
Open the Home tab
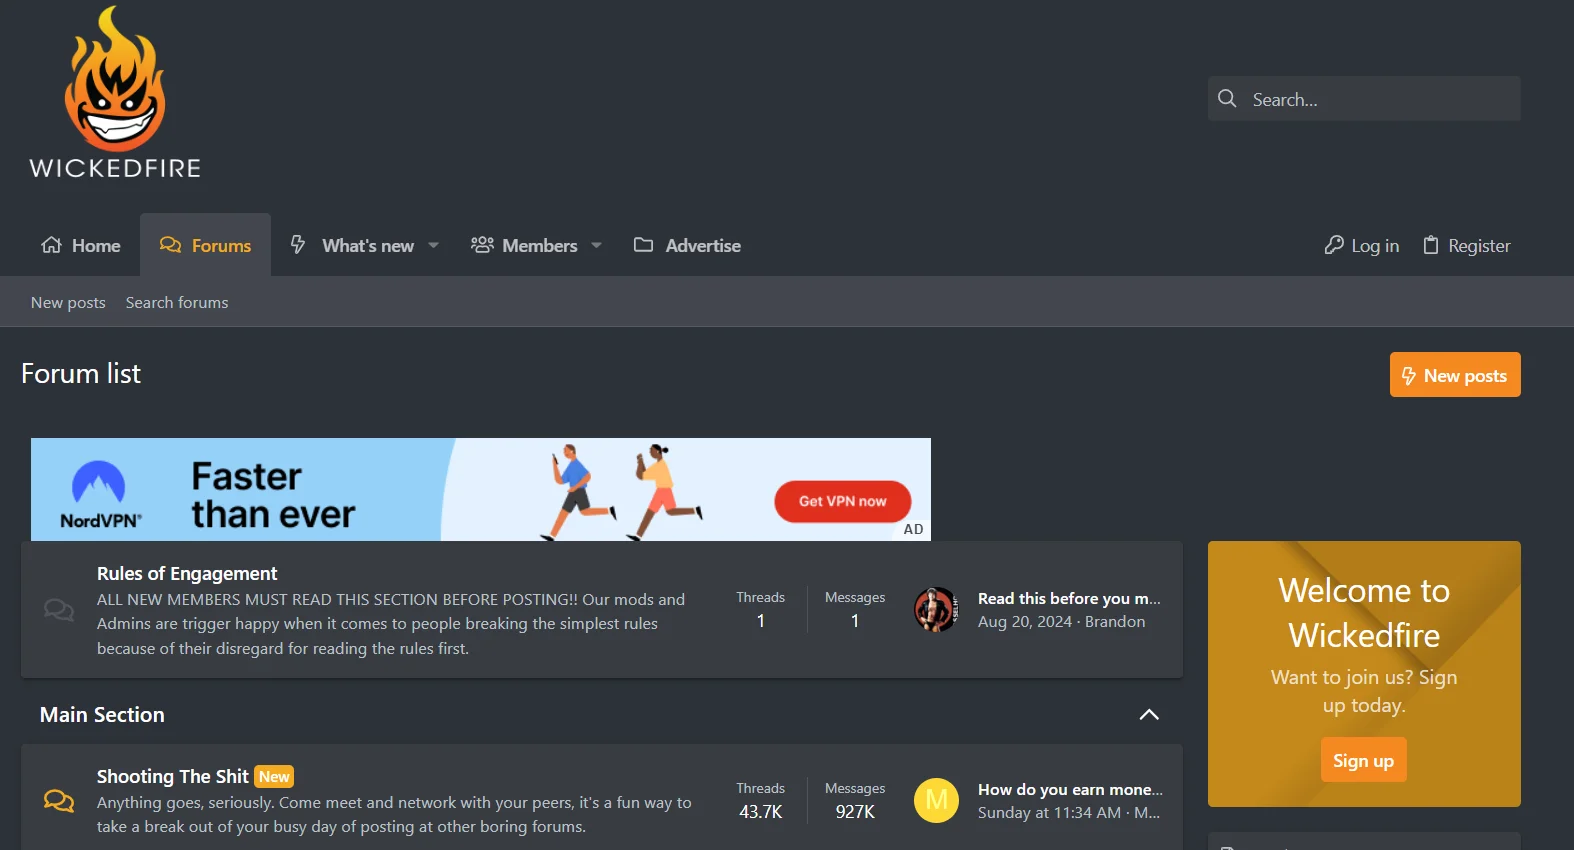[x=81, y=245]
